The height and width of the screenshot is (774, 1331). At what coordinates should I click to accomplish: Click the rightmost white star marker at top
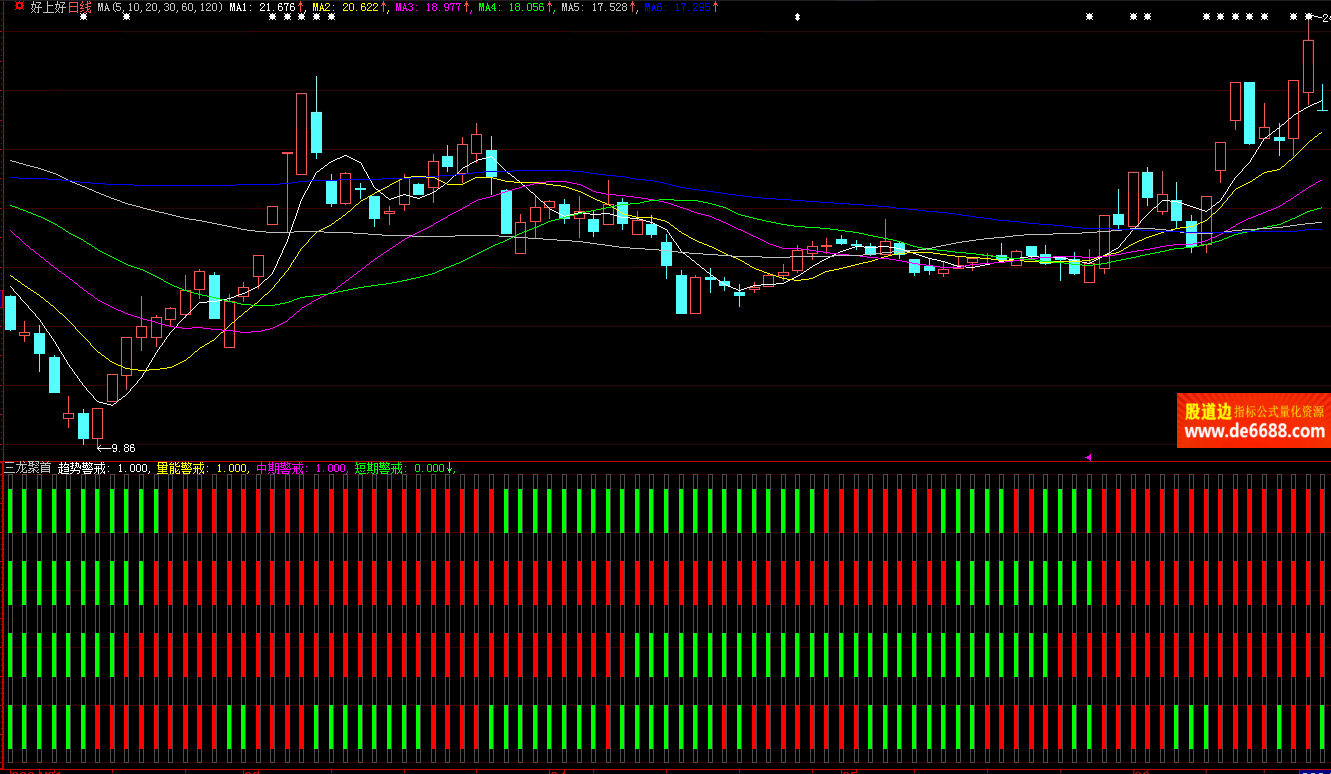1308,17
